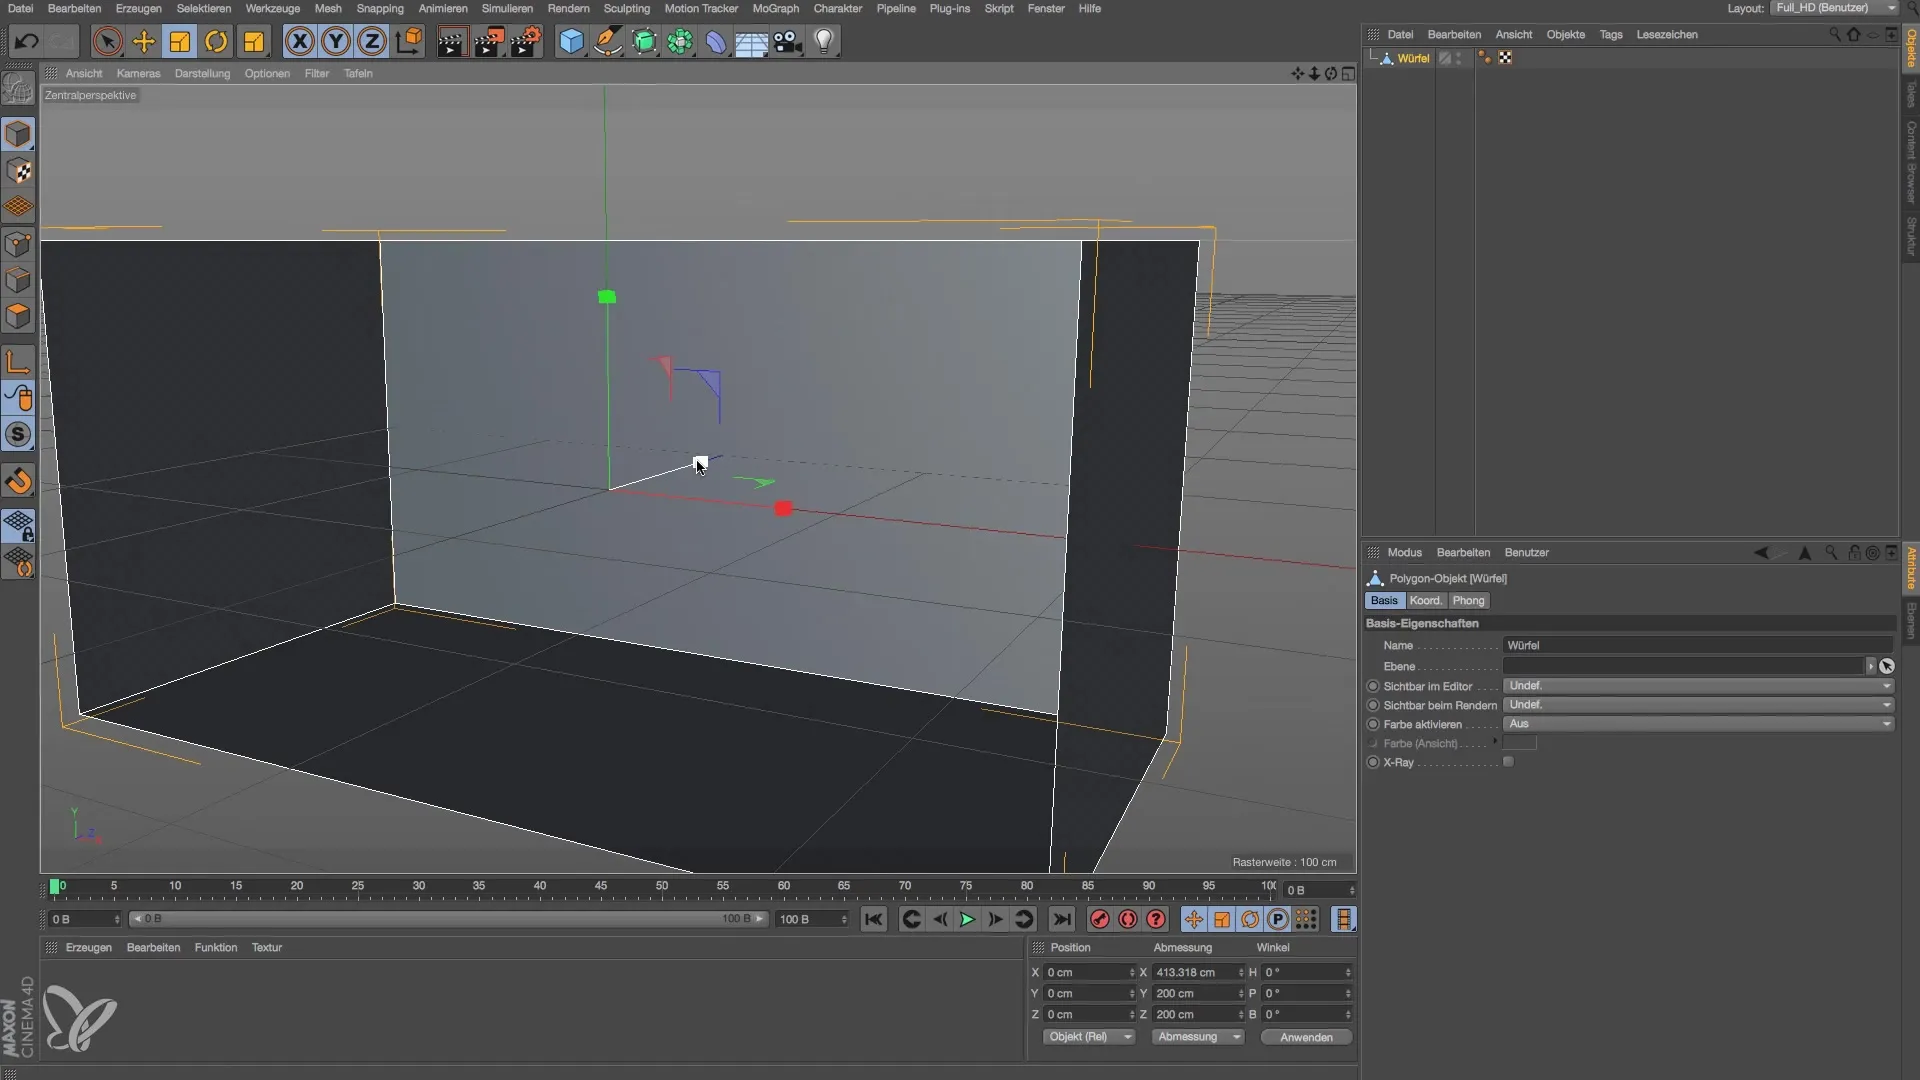Render the active view
Viewport: 1920px width, 1080px height.
click(452, 41)
